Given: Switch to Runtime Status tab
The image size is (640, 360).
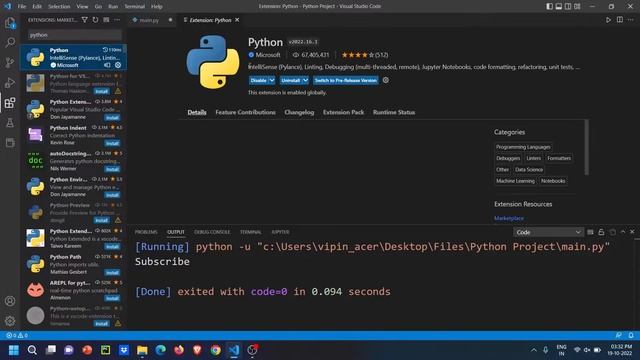Looking at the screenshot, I should (394, 112).
